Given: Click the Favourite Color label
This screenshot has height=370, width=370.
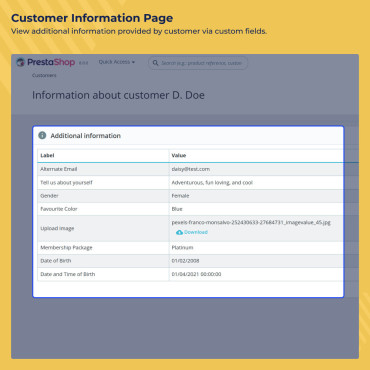Looking at the screenshot, I should point(59,209).
